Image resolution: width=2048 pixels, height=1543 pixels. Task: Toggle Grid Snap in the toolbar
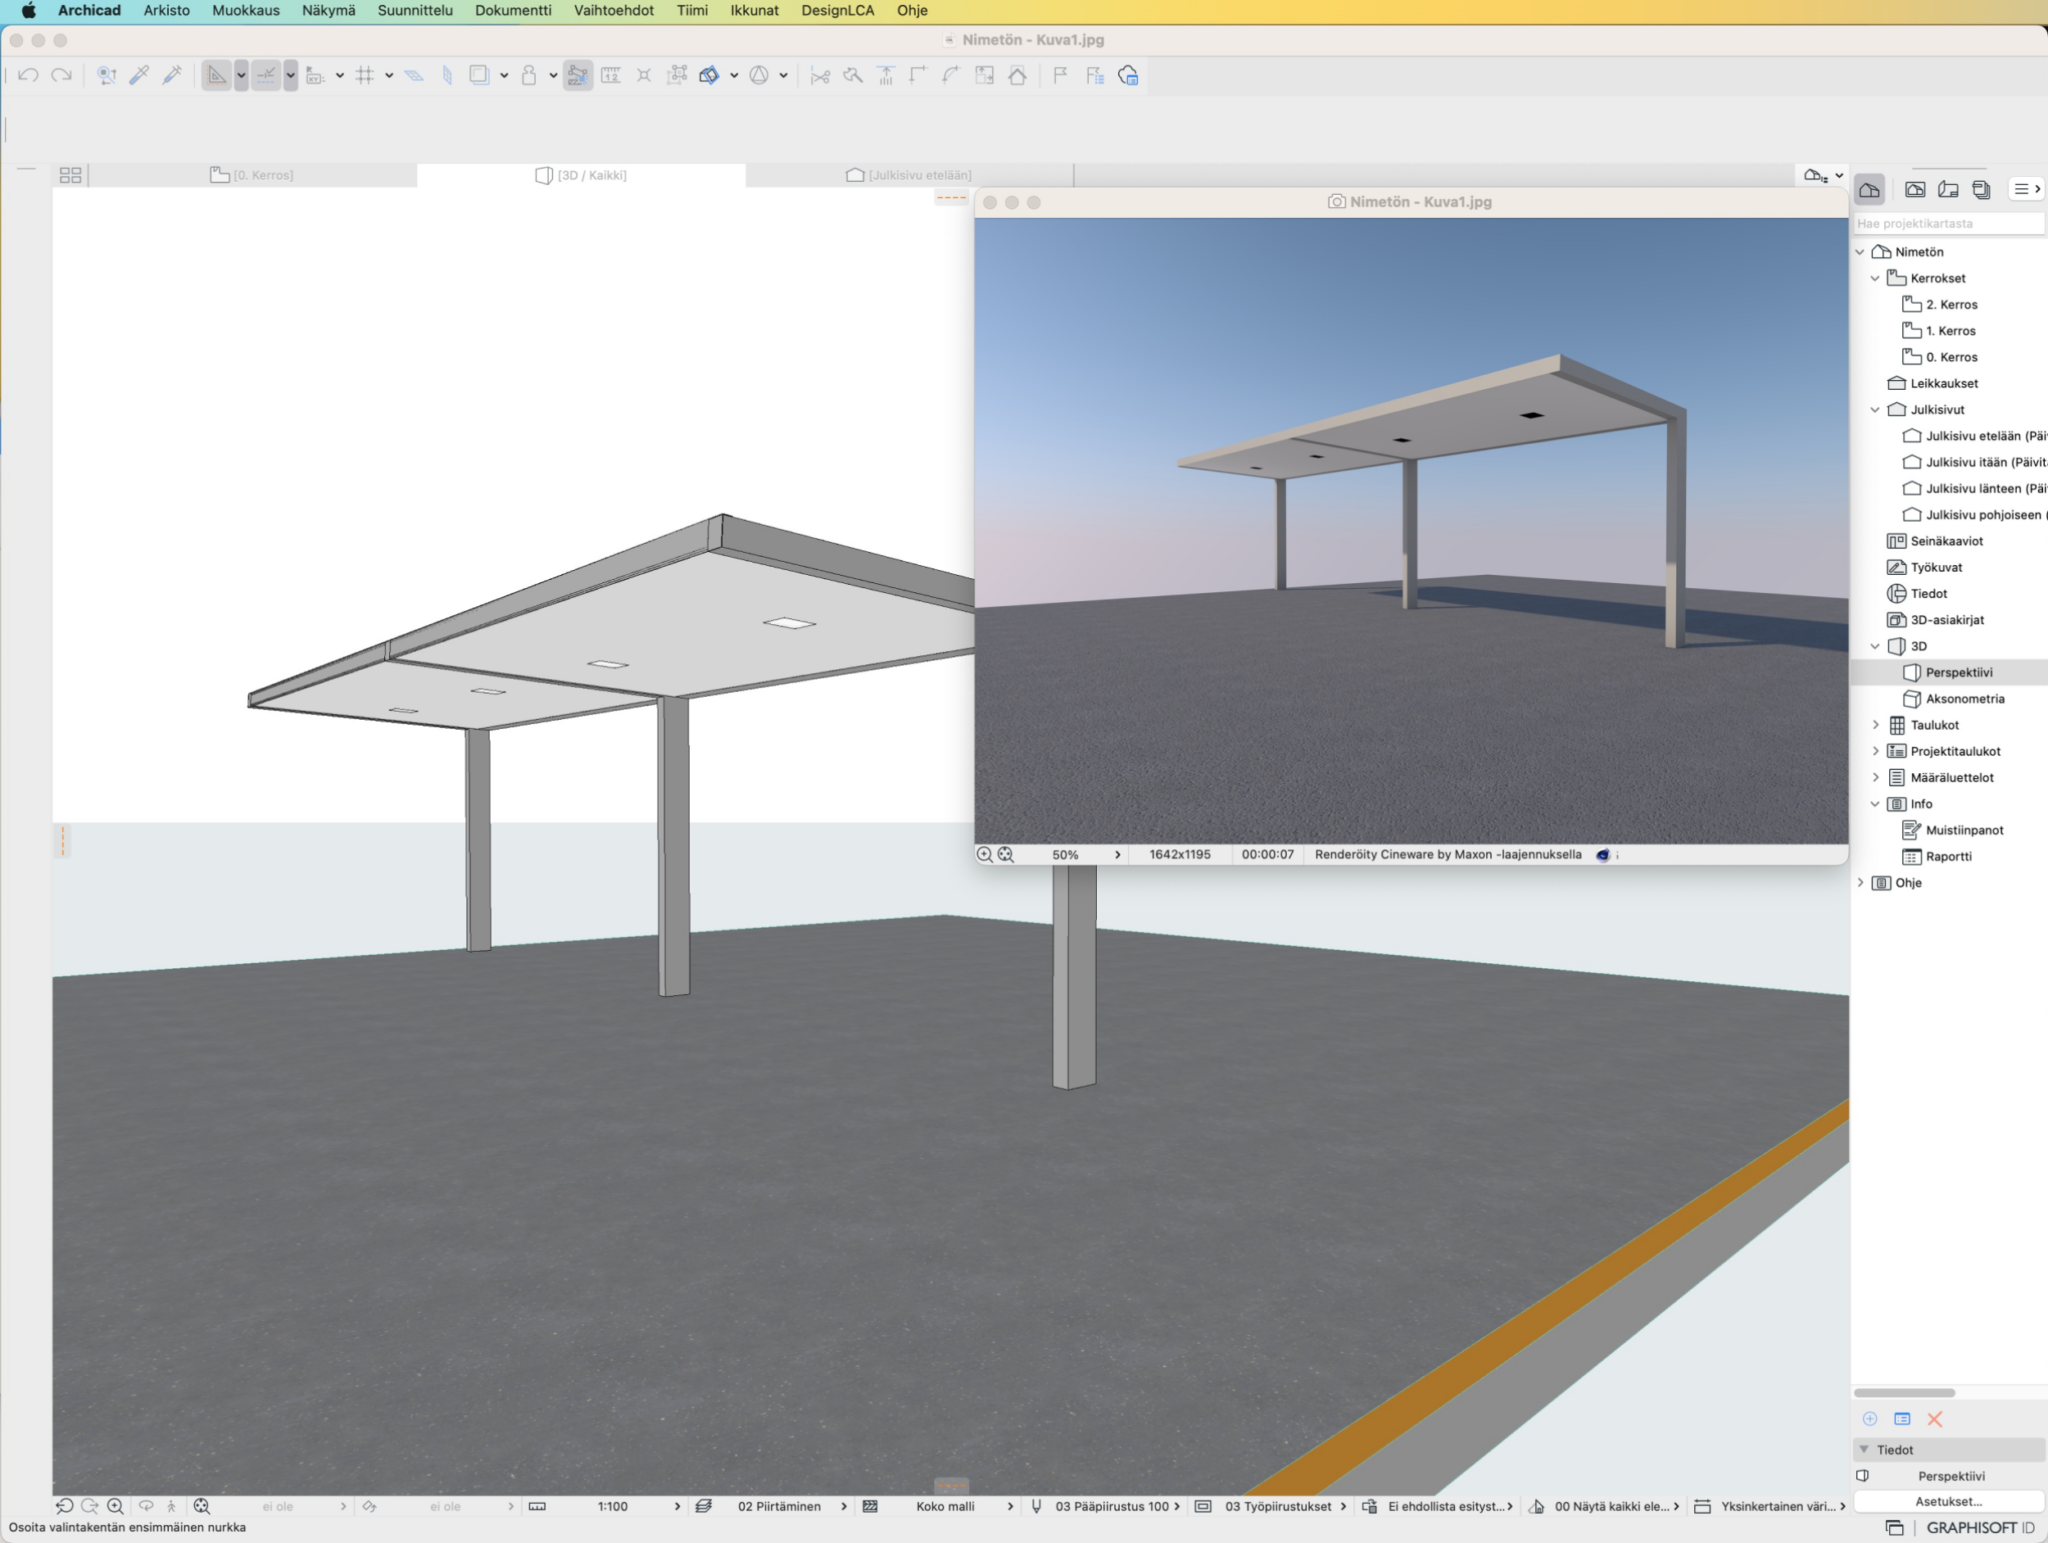365,75
